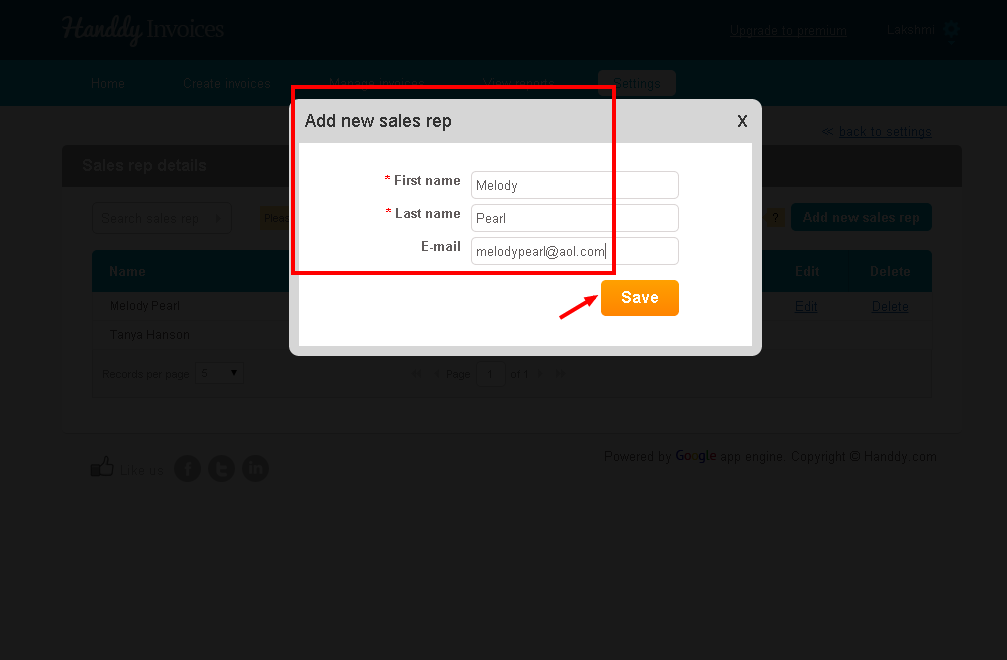Click the Upgrade to premium link
Viewport: 1007px width, 660px height.
788,30
